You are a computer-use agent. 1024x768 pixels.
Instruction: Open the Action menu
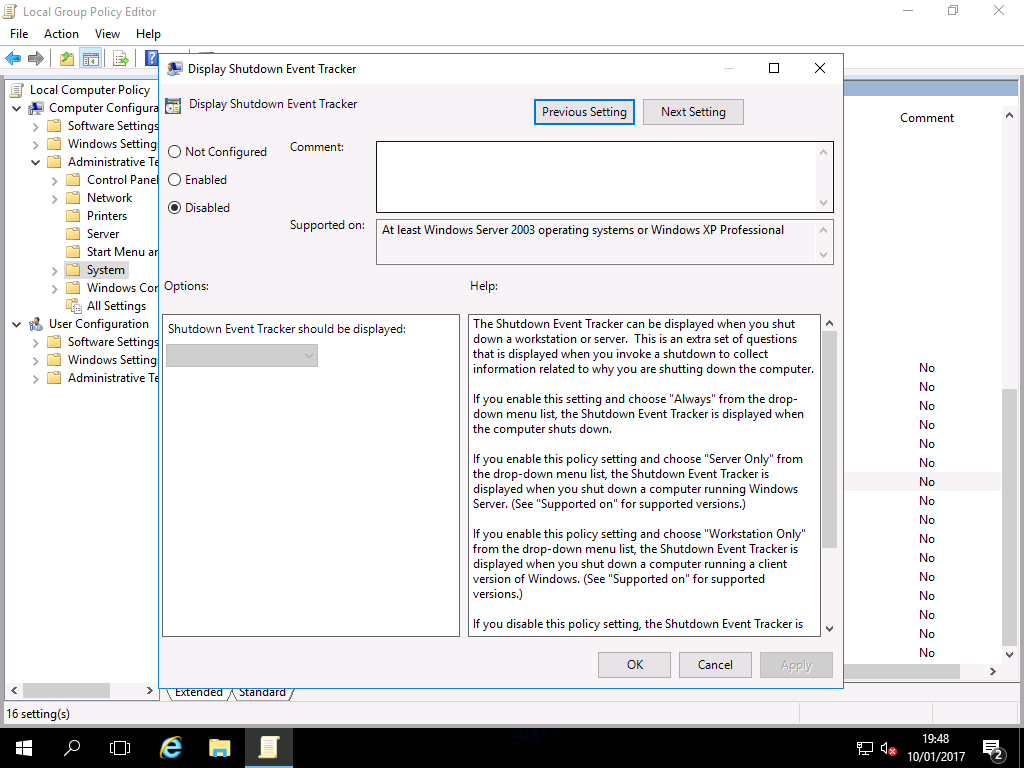[x=61, y=34]
